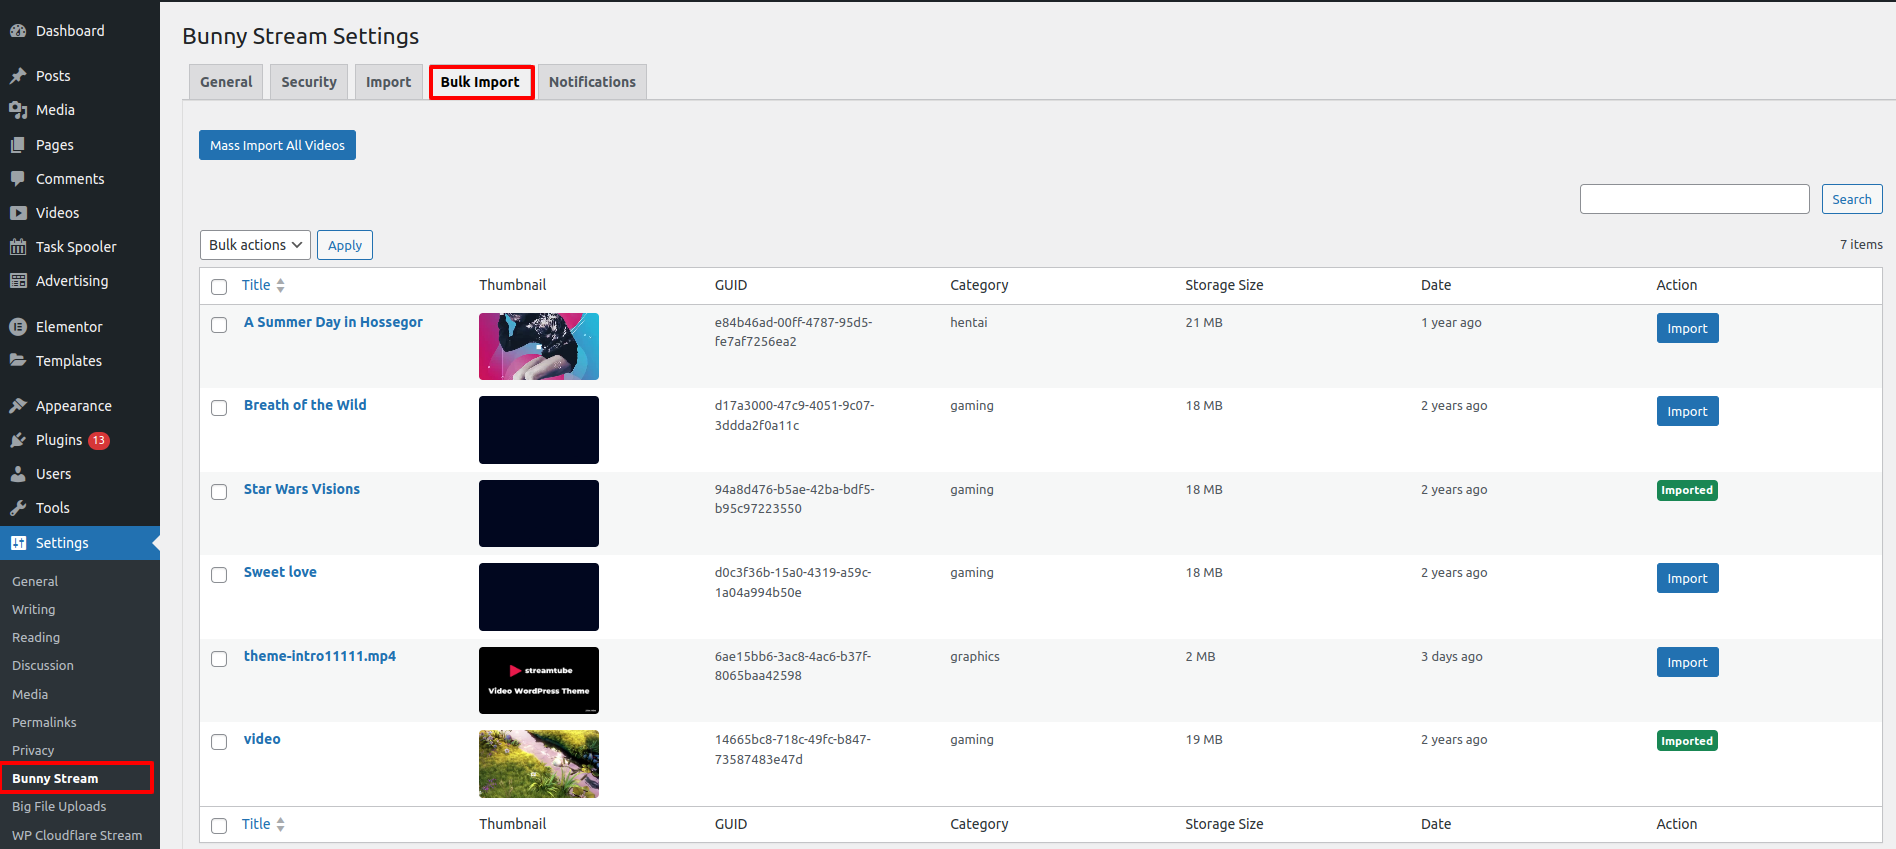Open the Security settings tab
Image resolution: width=1896 pixels, height=849 pixels.
click(x=308, y=82)
